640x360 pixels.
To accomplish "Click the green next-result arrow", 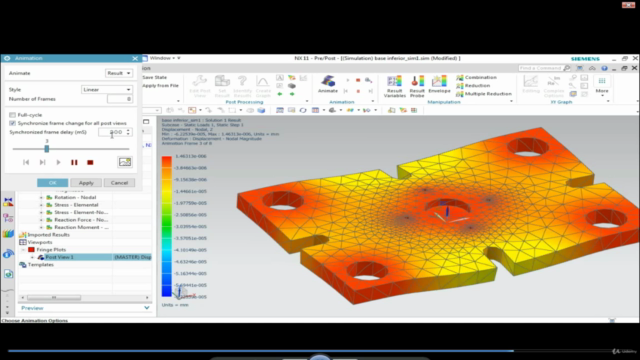I will pos(292,94).
